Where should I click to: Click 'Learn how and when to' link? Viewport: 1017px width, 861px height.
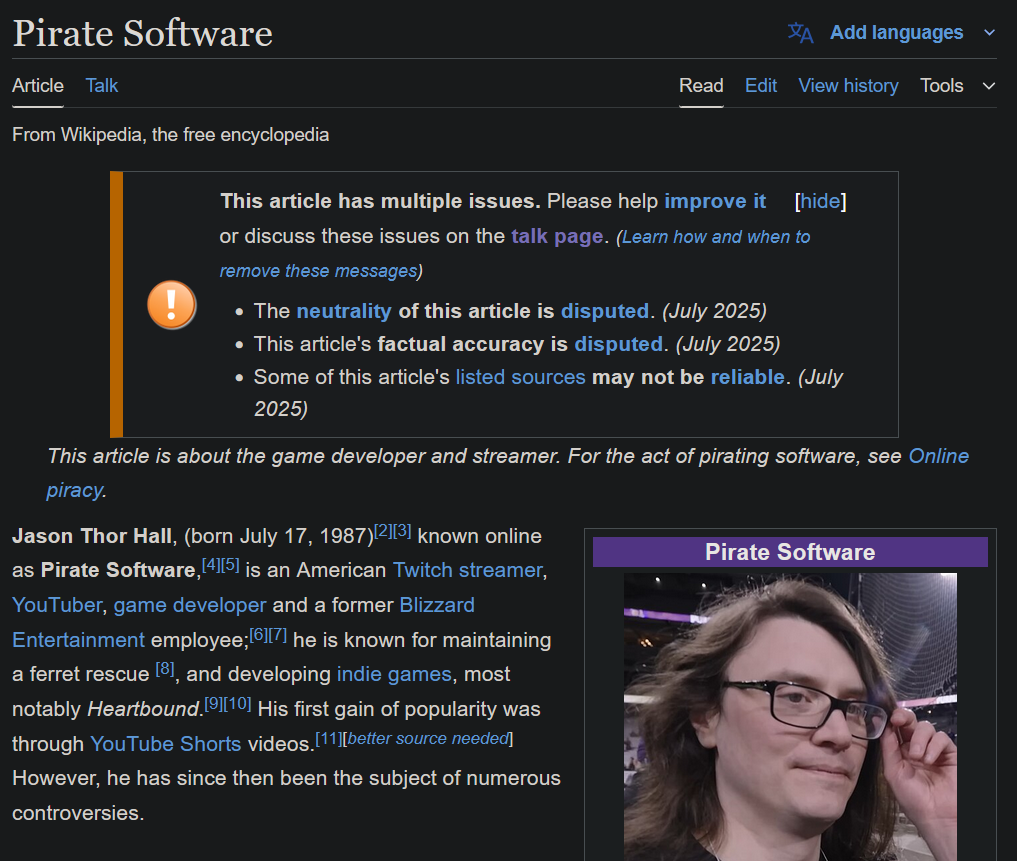tap(716, 237)
